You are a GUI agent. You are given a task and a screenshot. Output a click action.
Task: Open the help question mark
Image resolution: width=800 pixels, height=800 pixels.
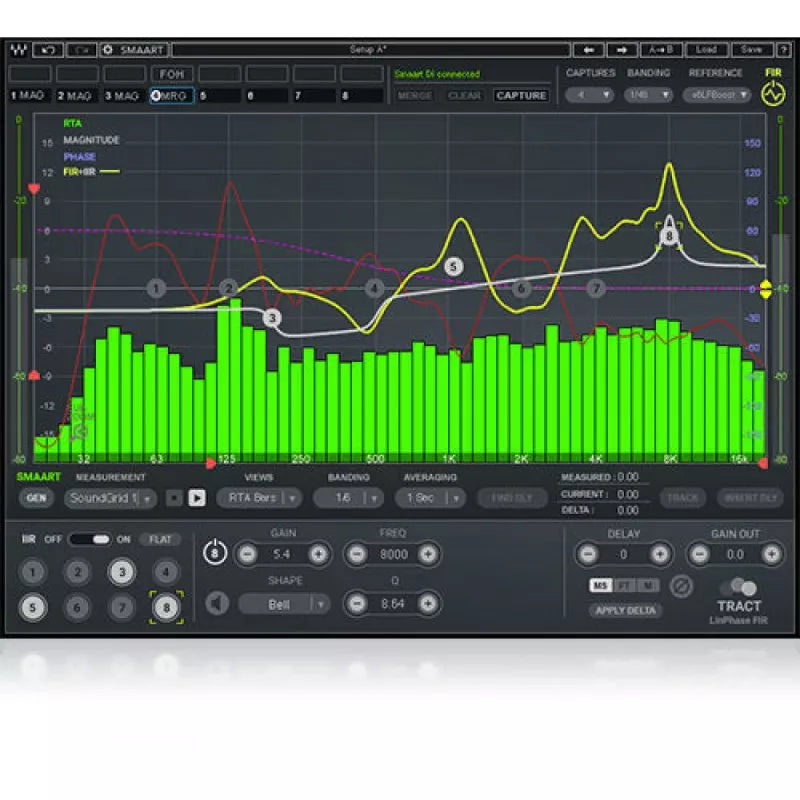783,50
